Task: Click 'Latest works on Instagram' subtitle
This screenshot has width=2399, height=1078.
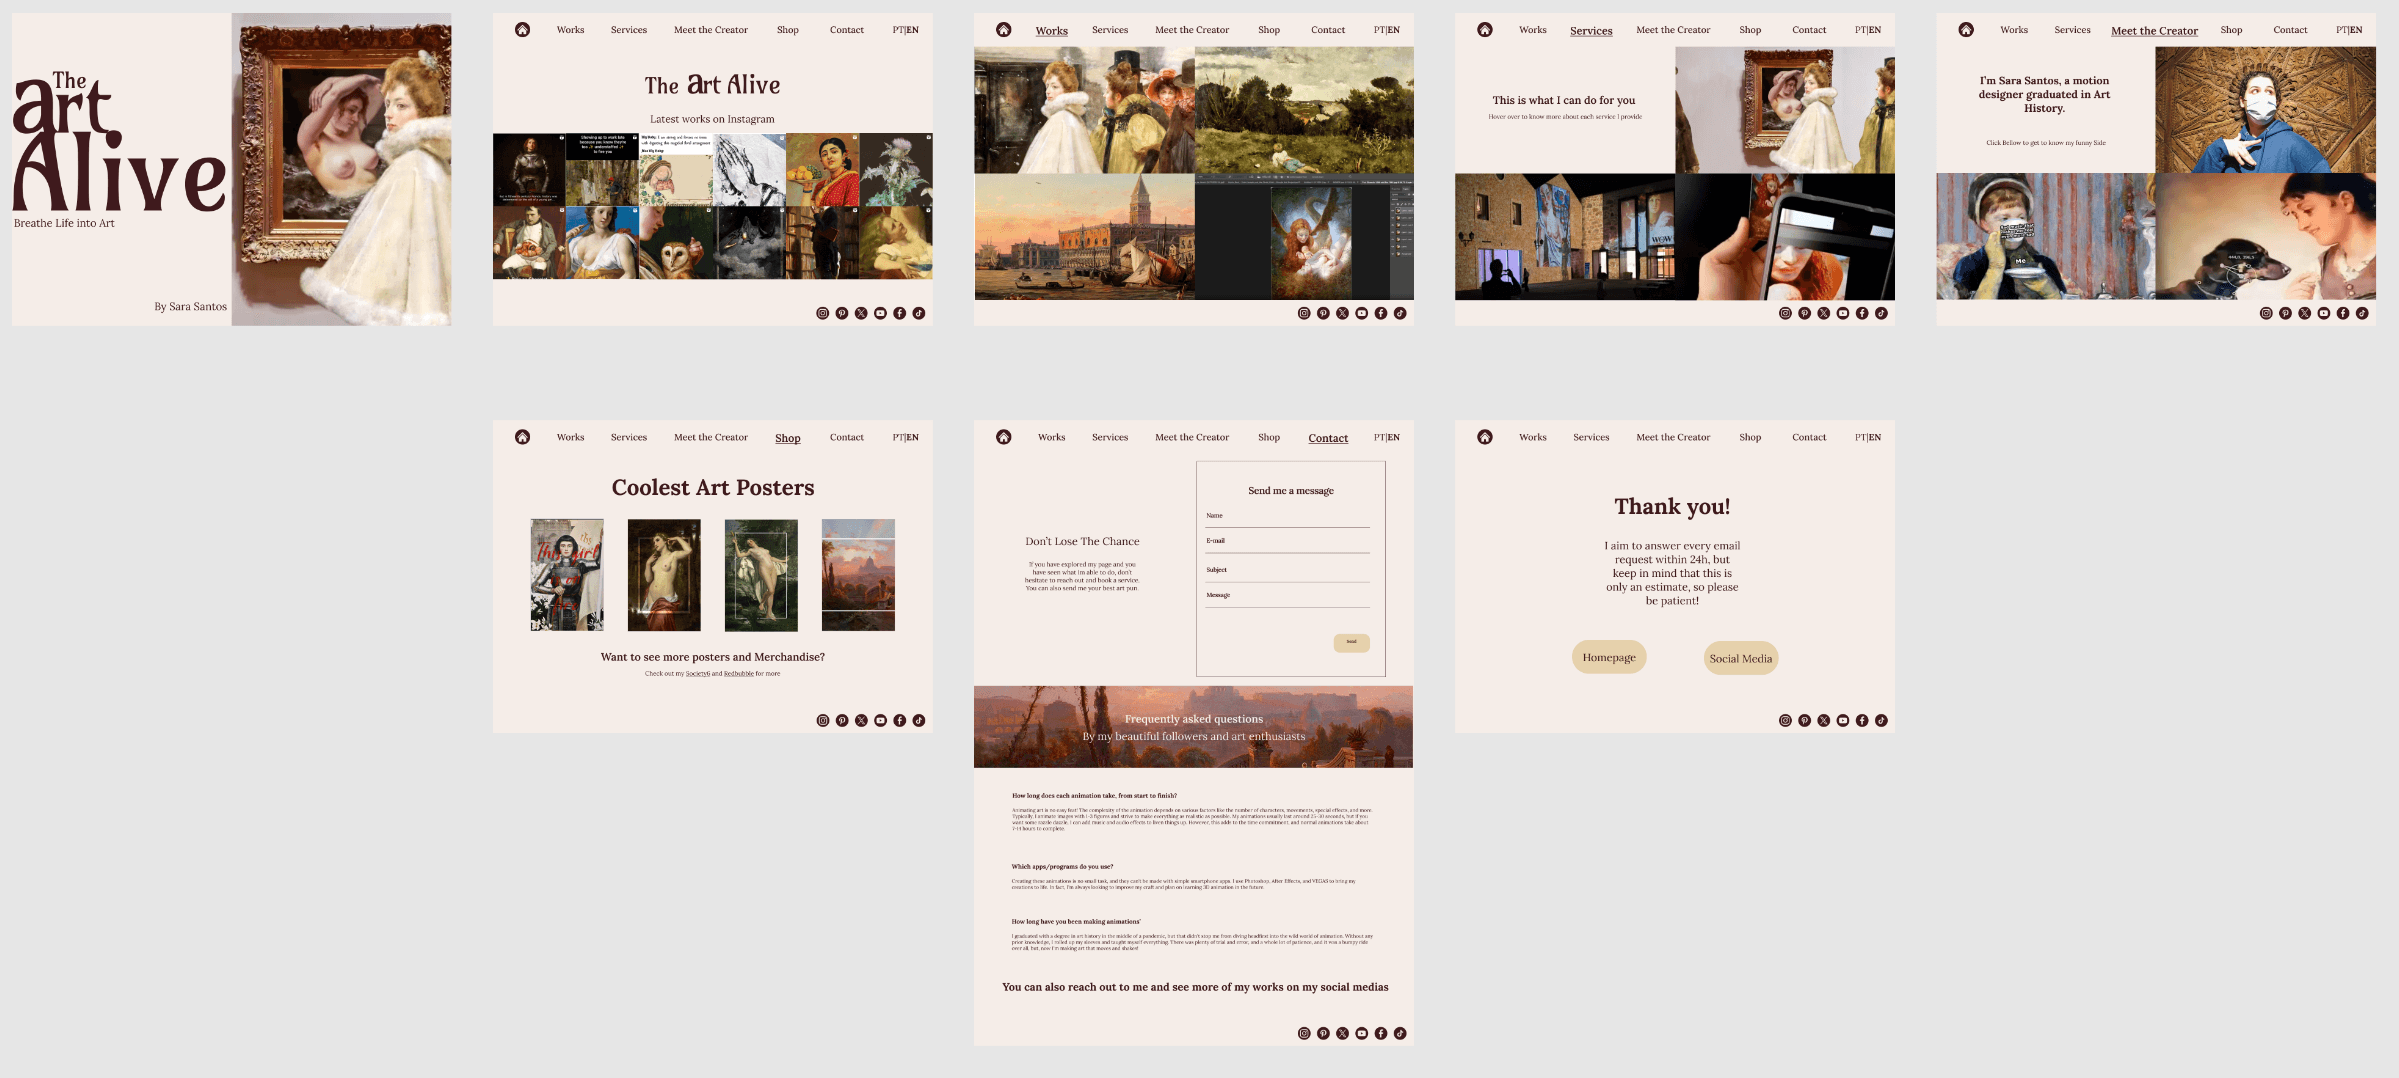Action: coord(712,119)
